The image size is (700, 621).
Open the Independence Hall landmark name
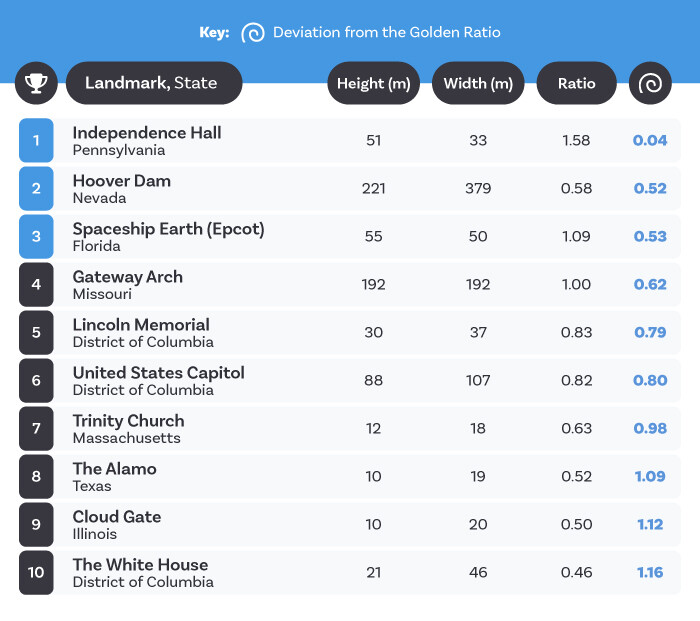tap(147, 133)
